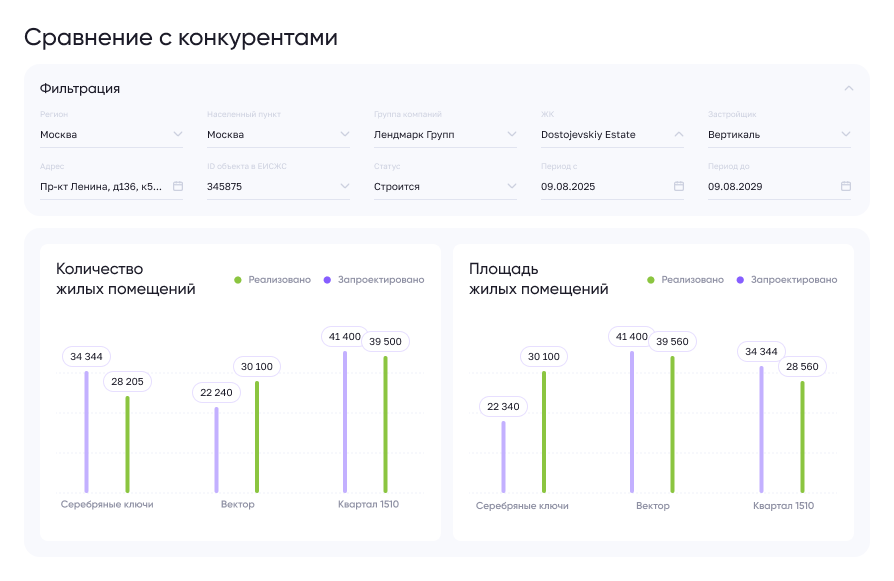Click the 30 100 label in Площадь chart
The height and width of the screenshot is (581, 894).
(544, 356)
